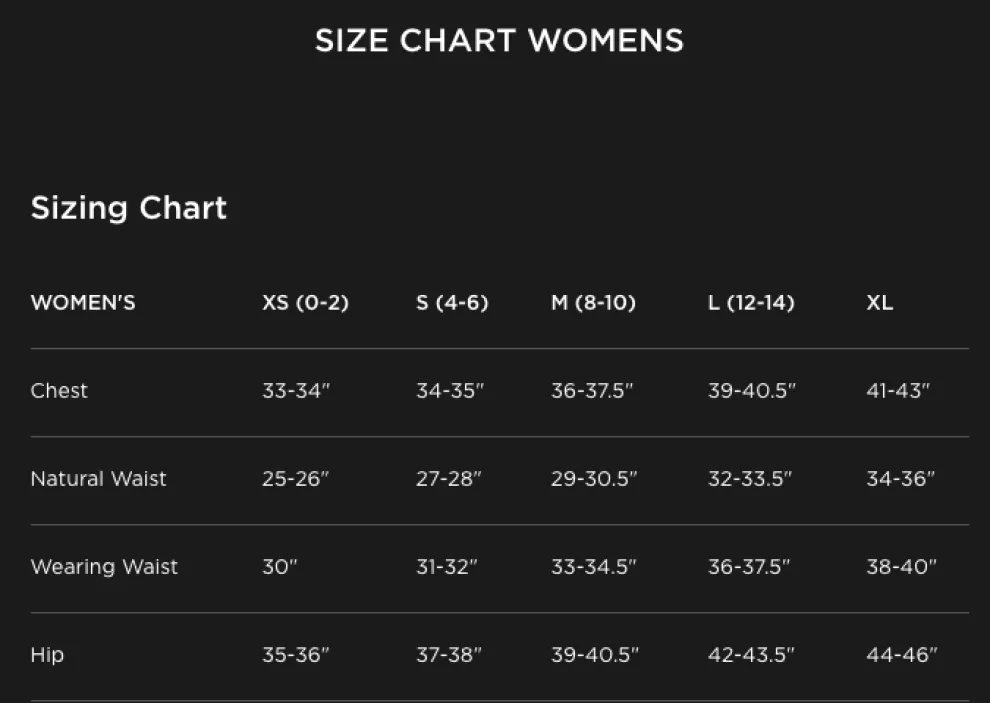Select the XL wearing waist value 38-40"
Screen dimensions: 990x703
click(x=901, y=567)
